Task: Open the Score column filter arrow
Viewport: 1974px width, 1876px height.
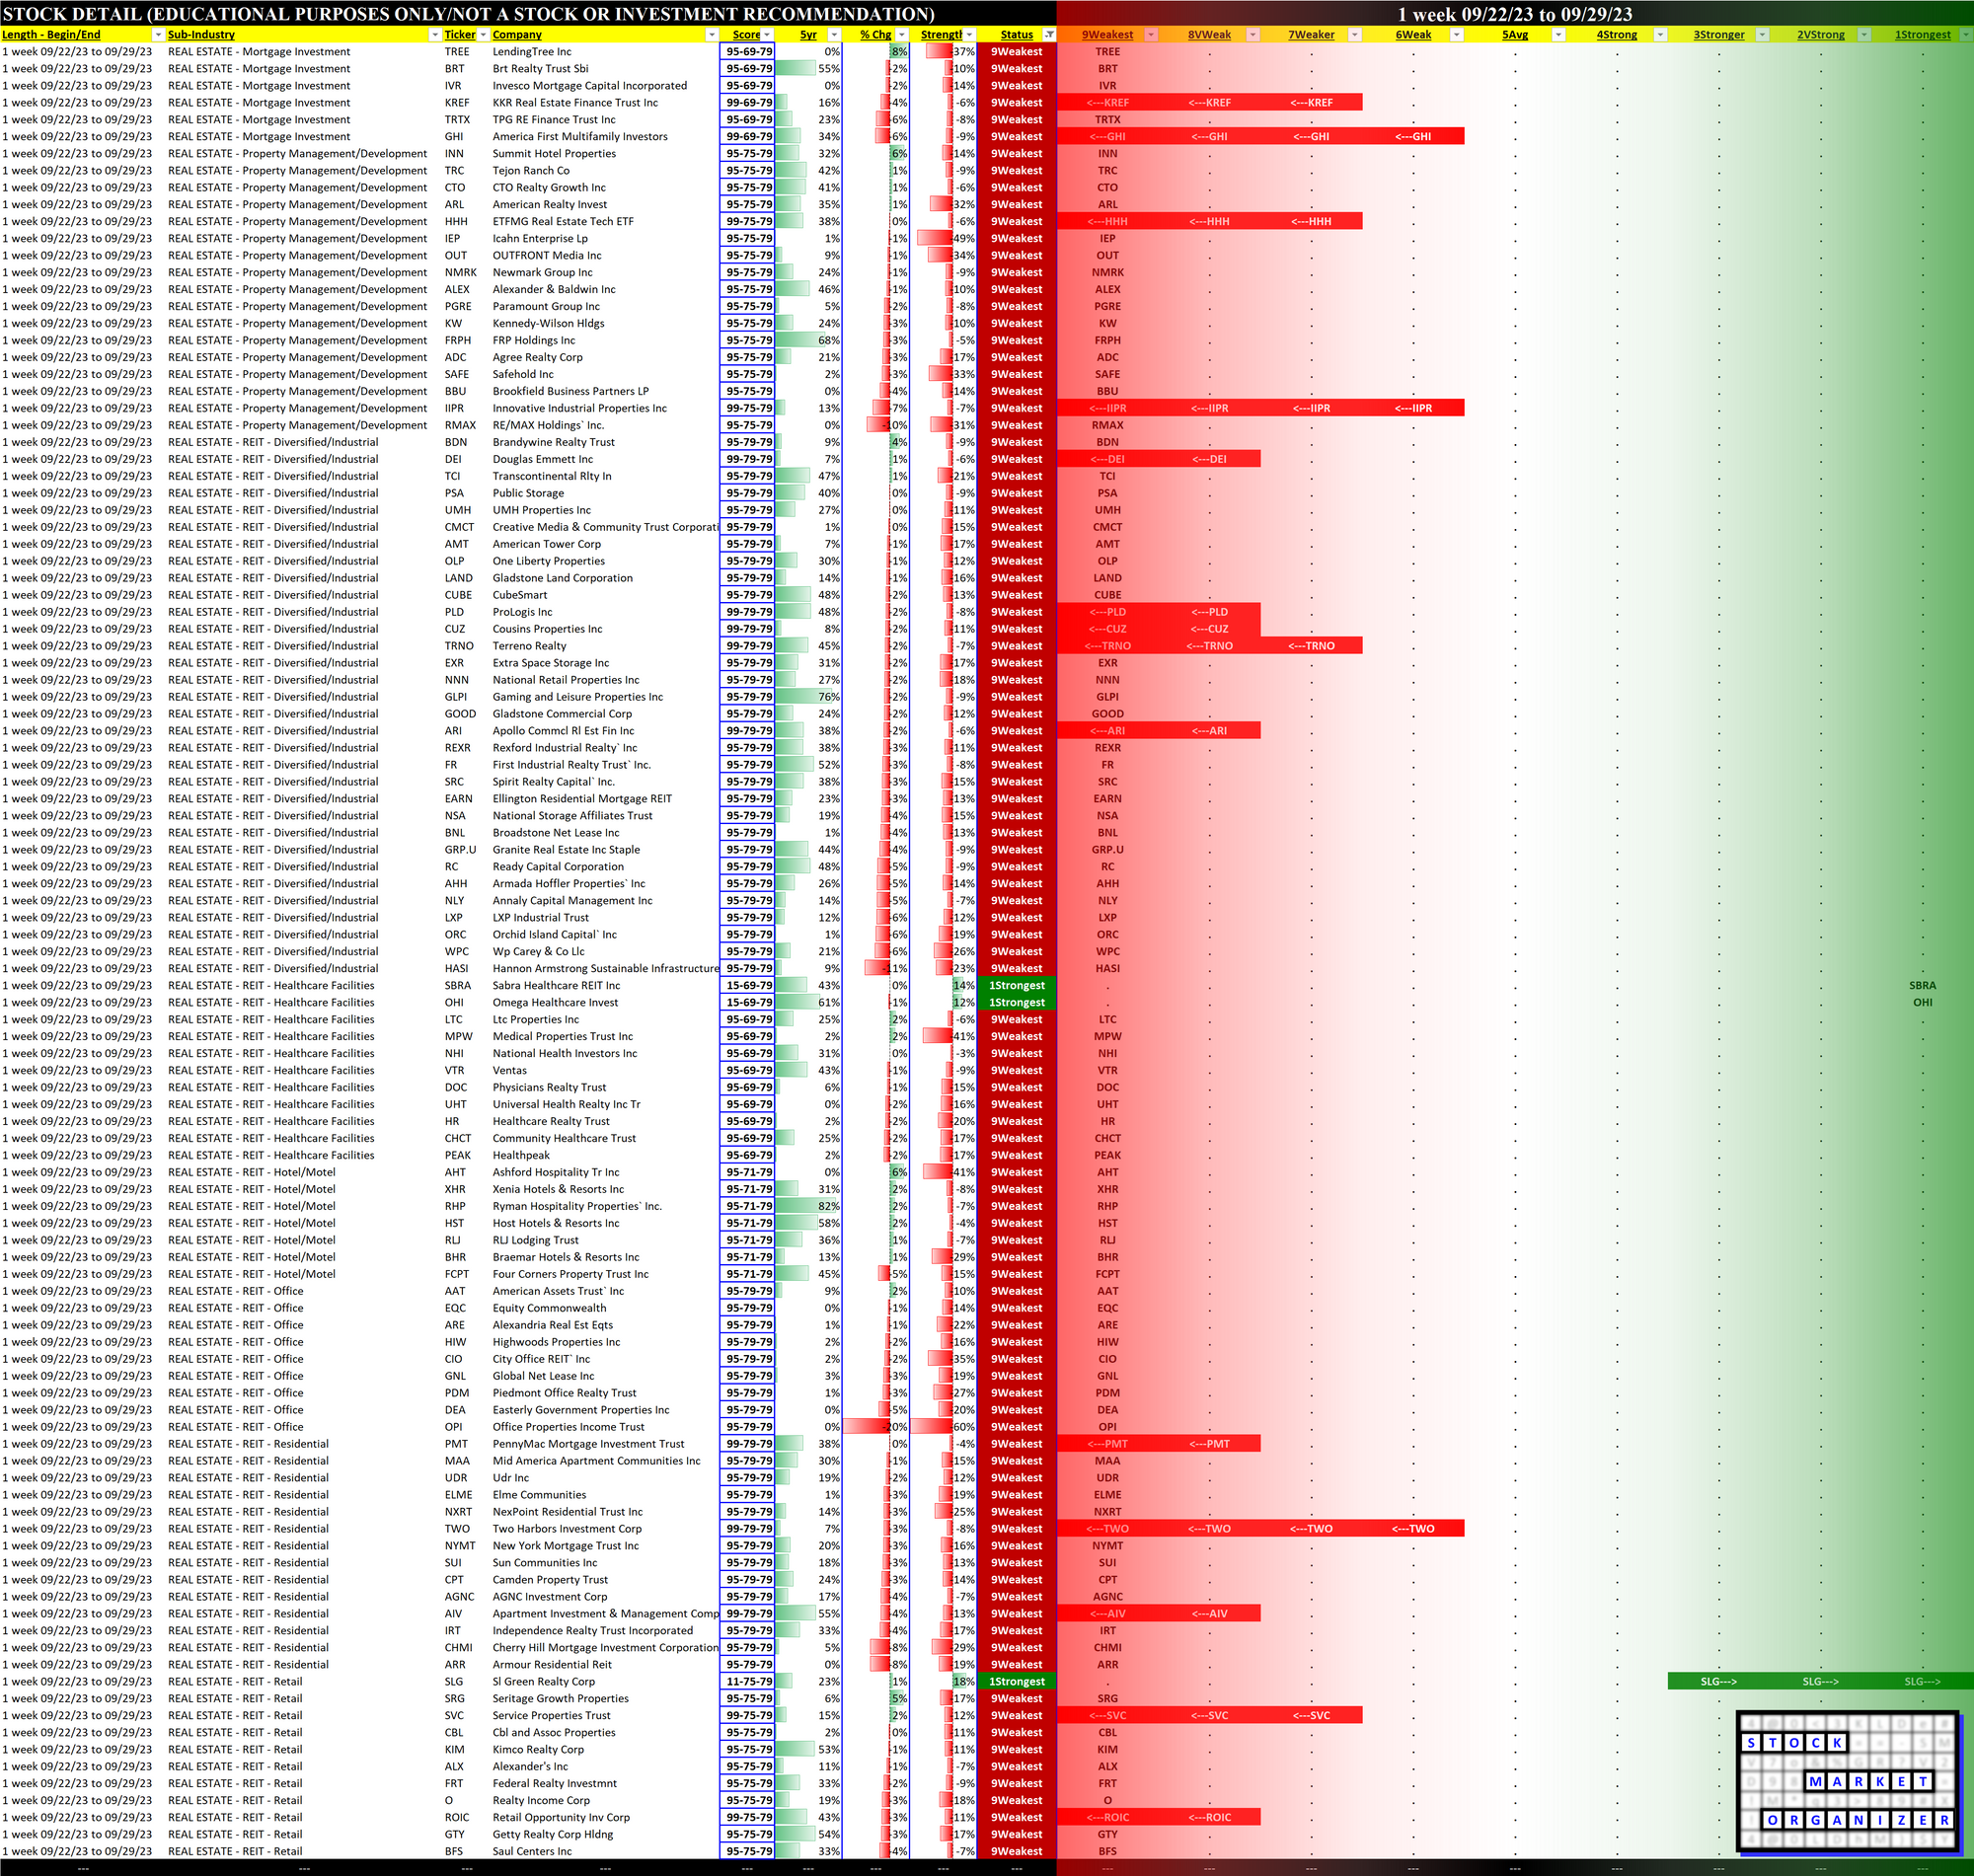Action: click(767, 35)
